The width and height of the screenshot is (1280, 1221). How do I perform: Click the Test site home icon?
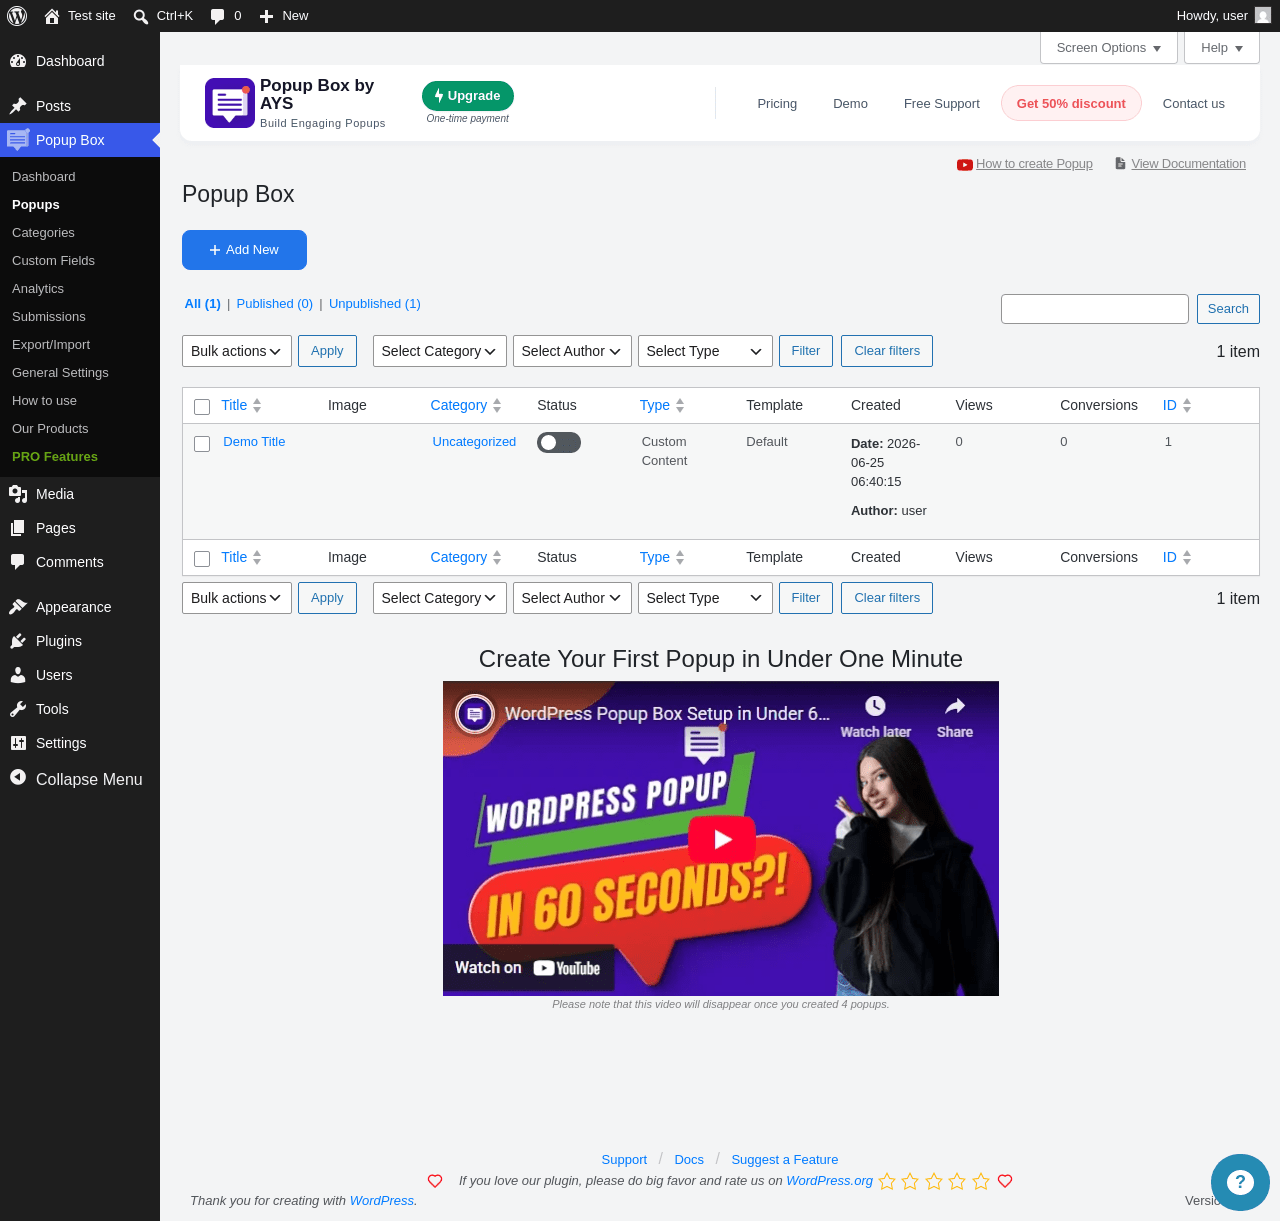click(52, 16)
